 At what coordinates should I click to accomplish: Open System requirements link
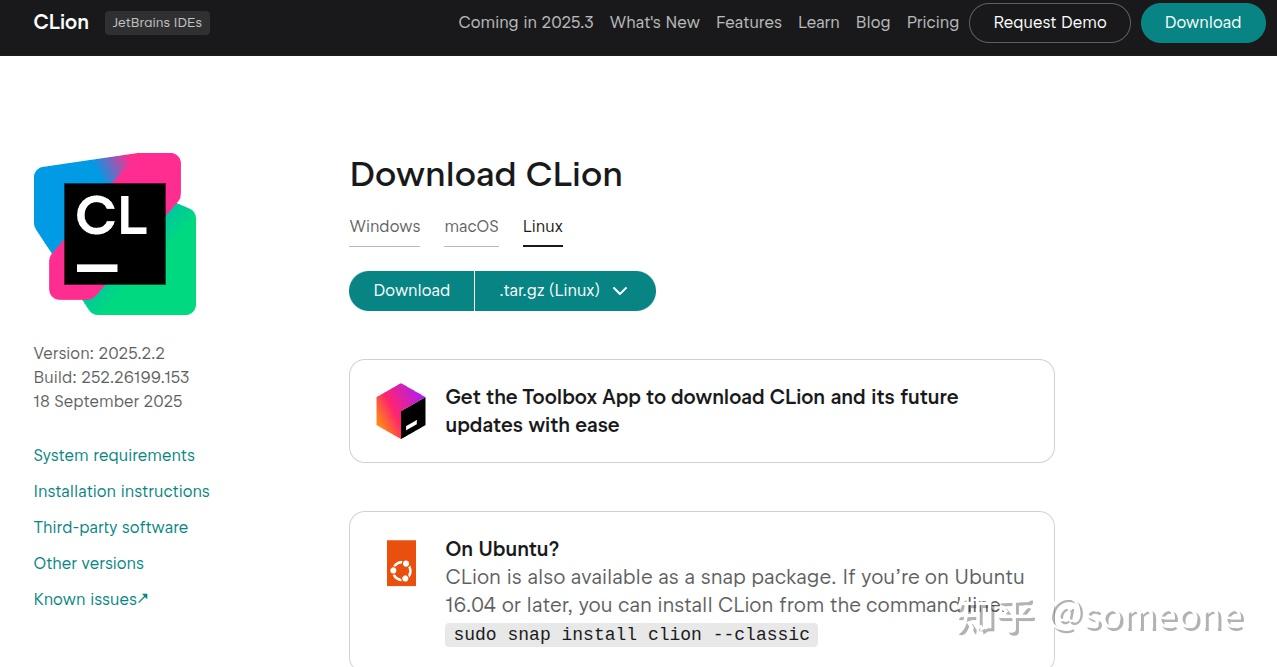point(113,455)
